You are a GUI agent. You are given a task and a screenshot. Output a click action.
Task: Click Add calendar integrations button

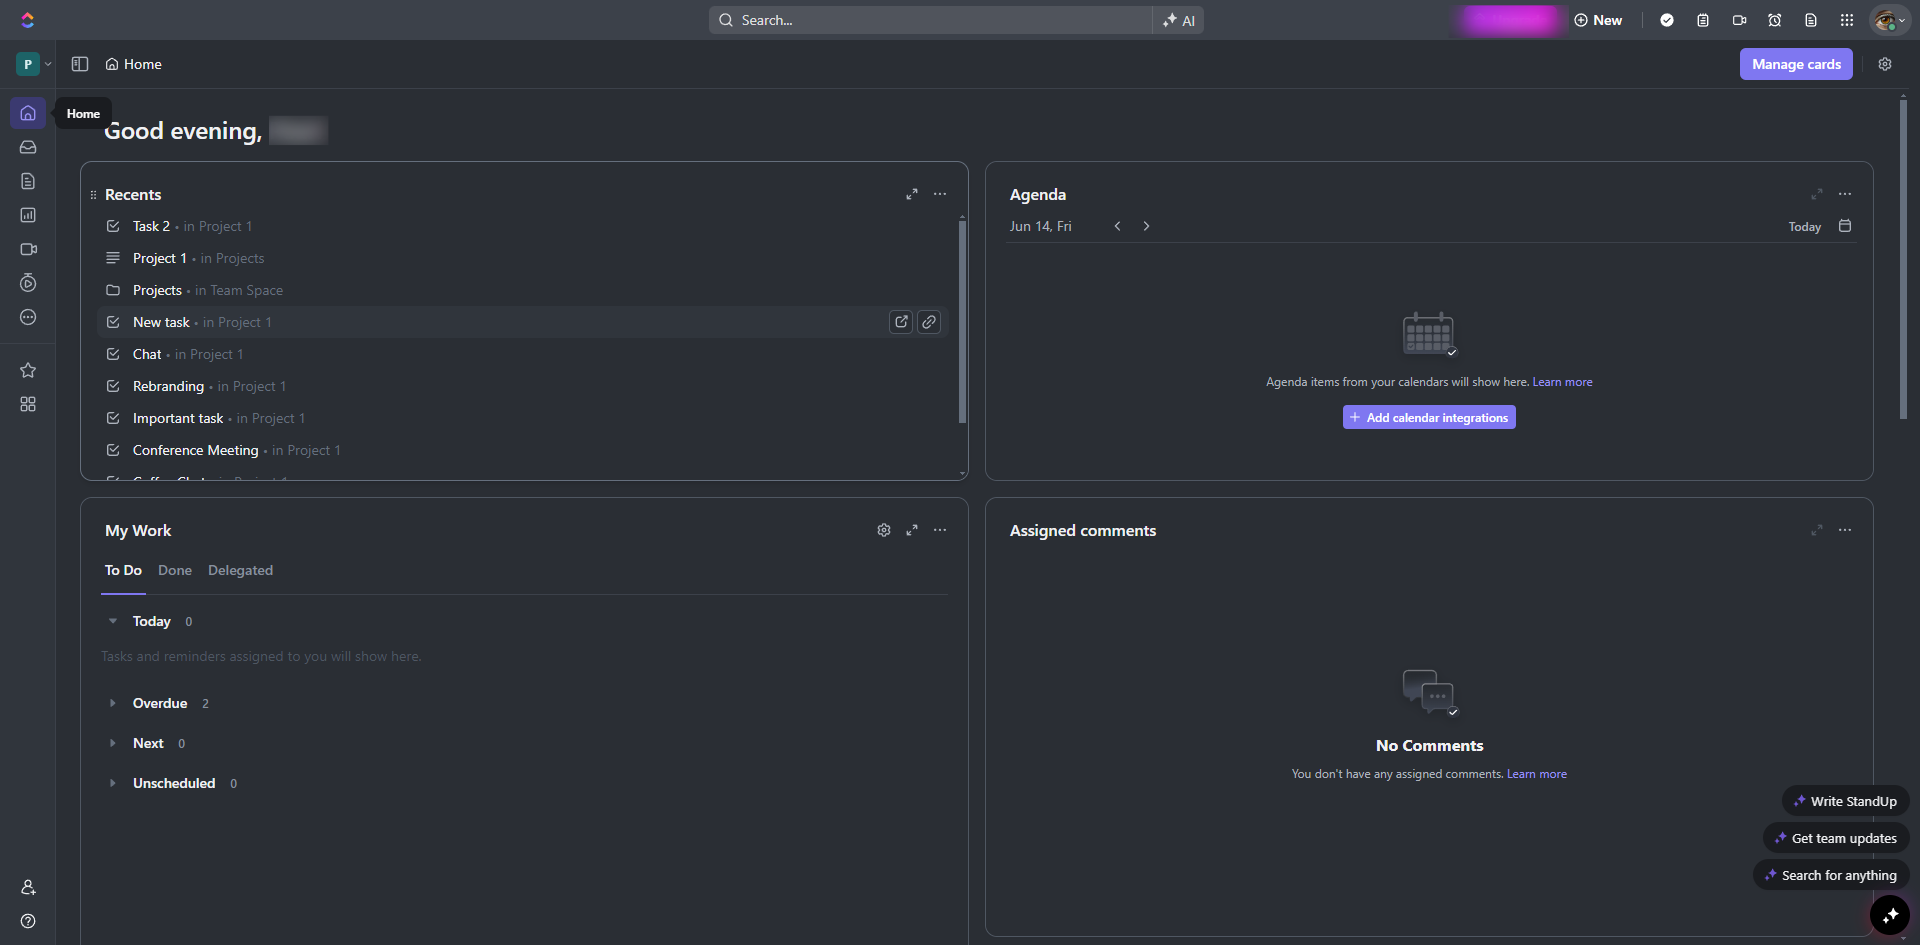coord(1428,417)
